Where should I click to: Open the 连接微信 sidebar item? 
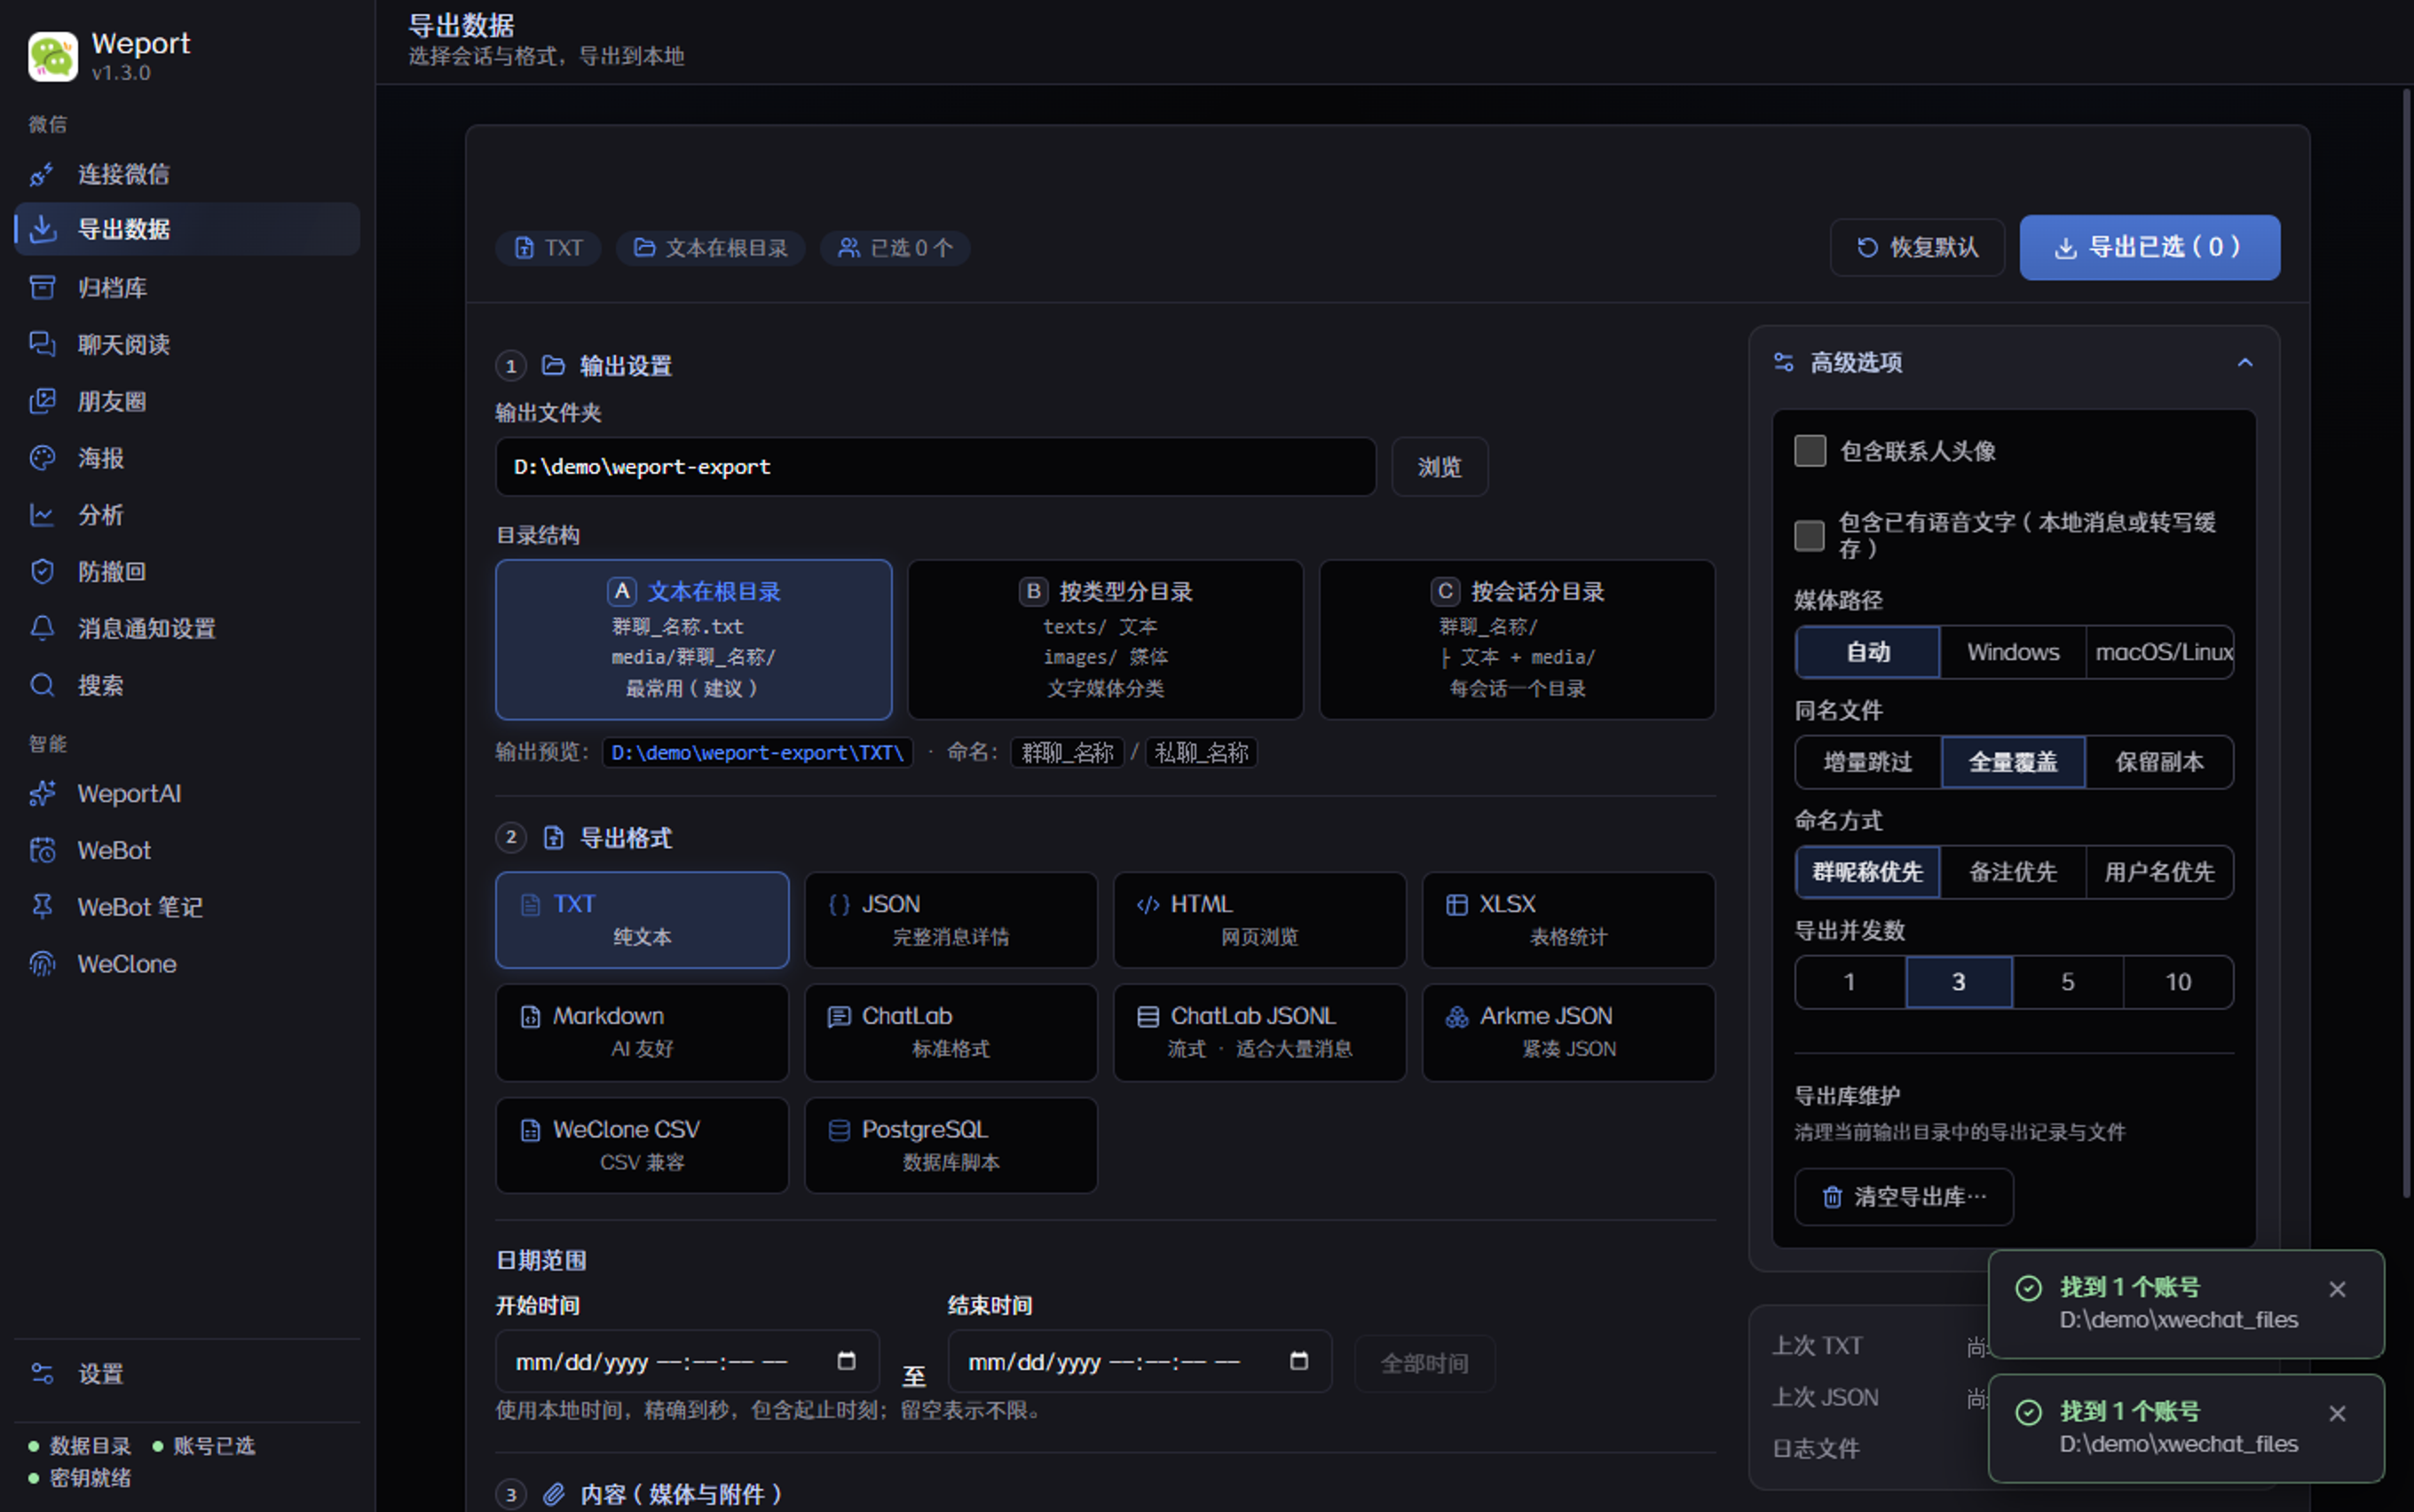tap(187, 174)
